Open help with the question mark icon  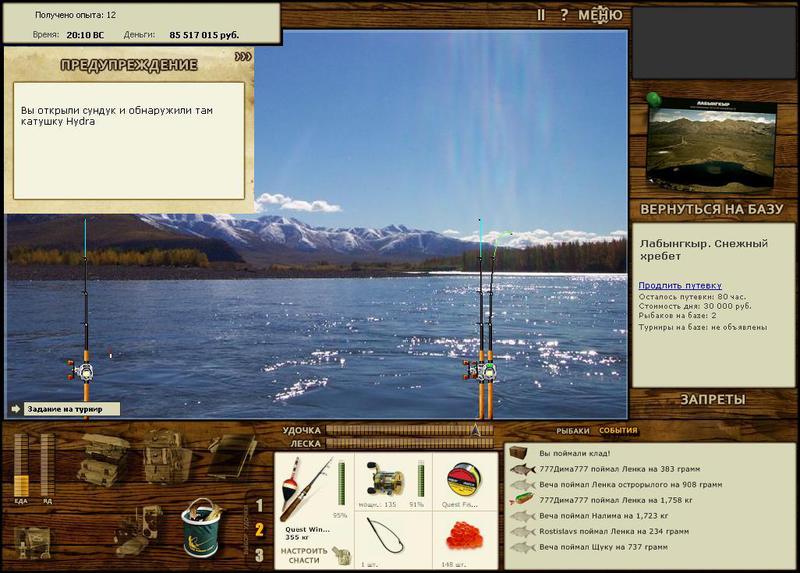click(564, 15)
